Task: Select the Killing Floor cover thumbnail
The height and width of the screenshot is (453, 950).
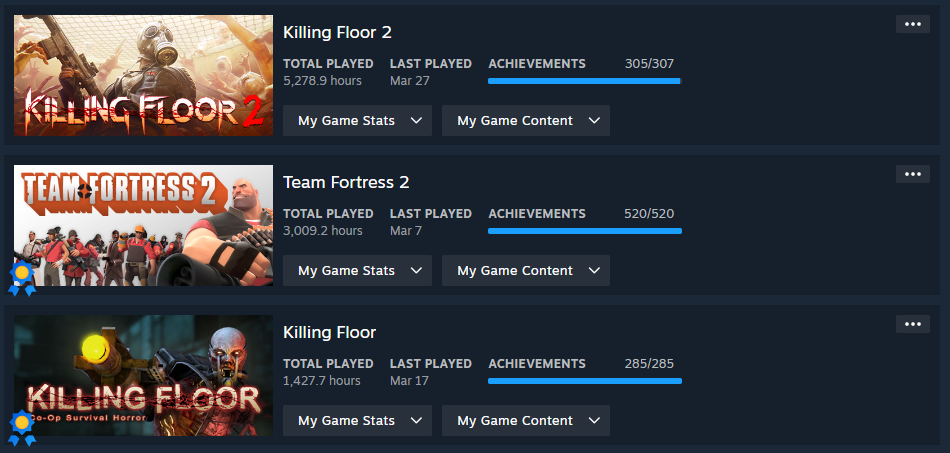Action: (x=143, y=375)
